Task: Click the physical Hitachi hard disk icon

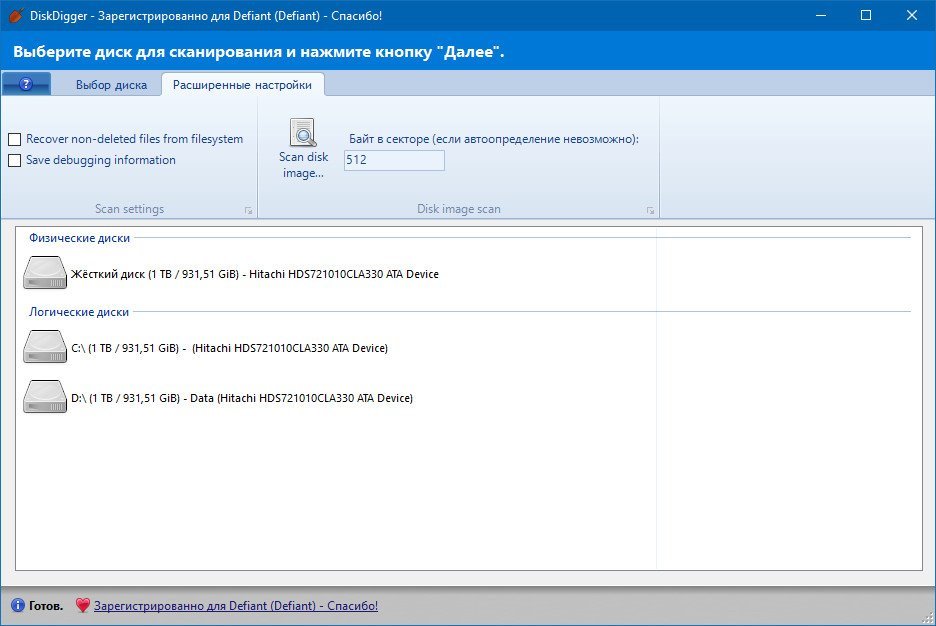Action: click(45, 273)
